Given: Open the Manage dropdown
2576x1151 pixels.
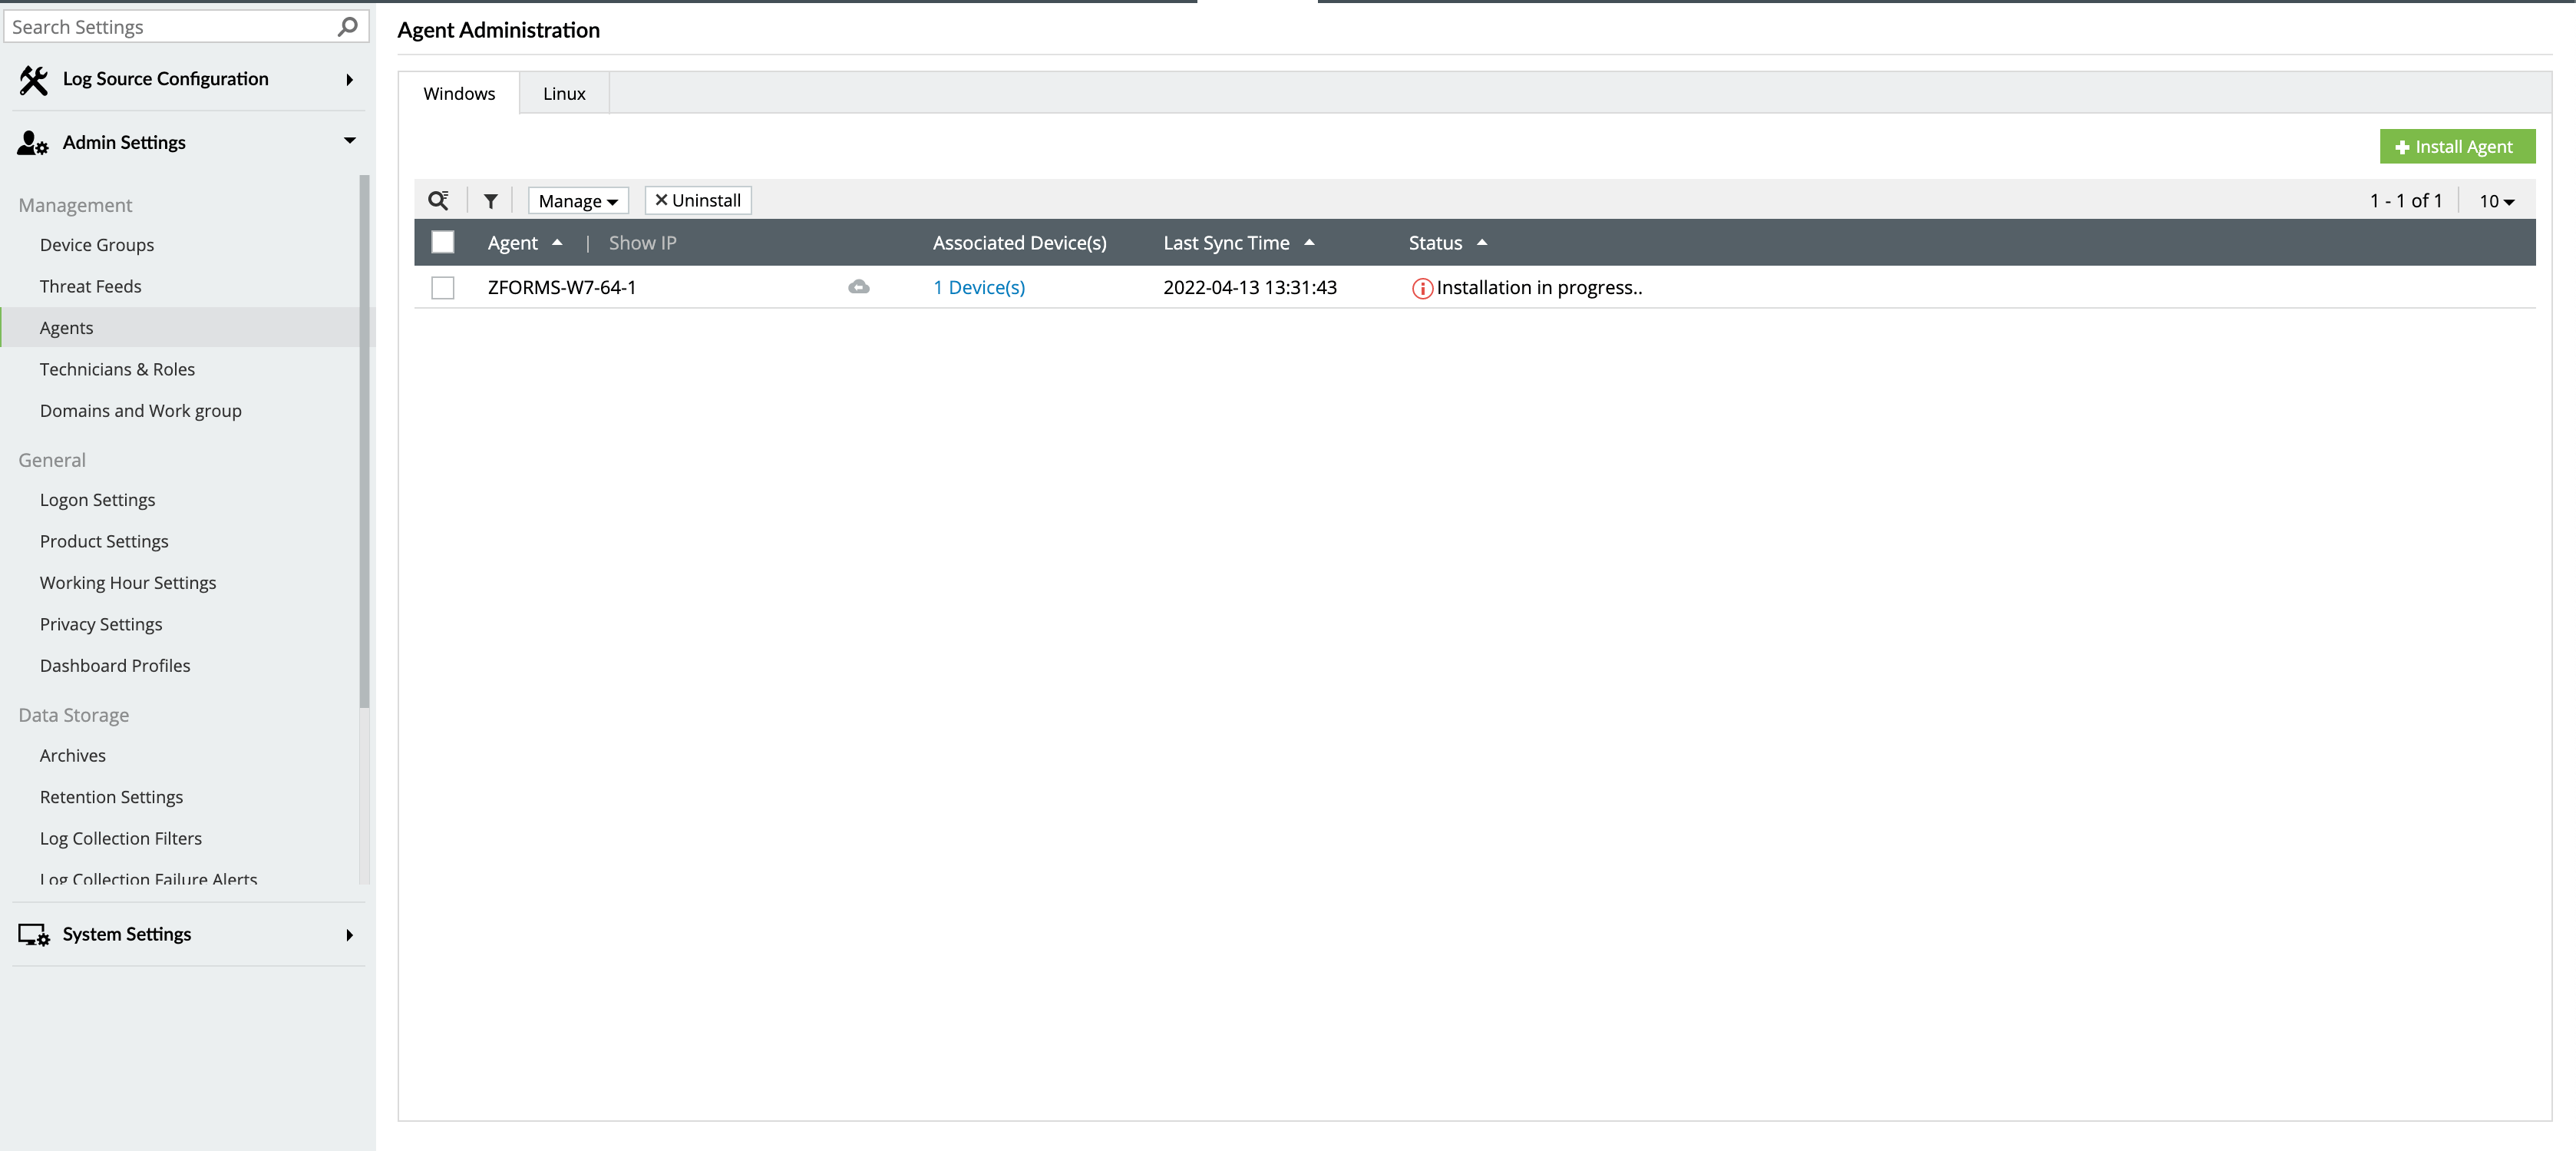Looking at the screenshot, I should coord(578,201).
